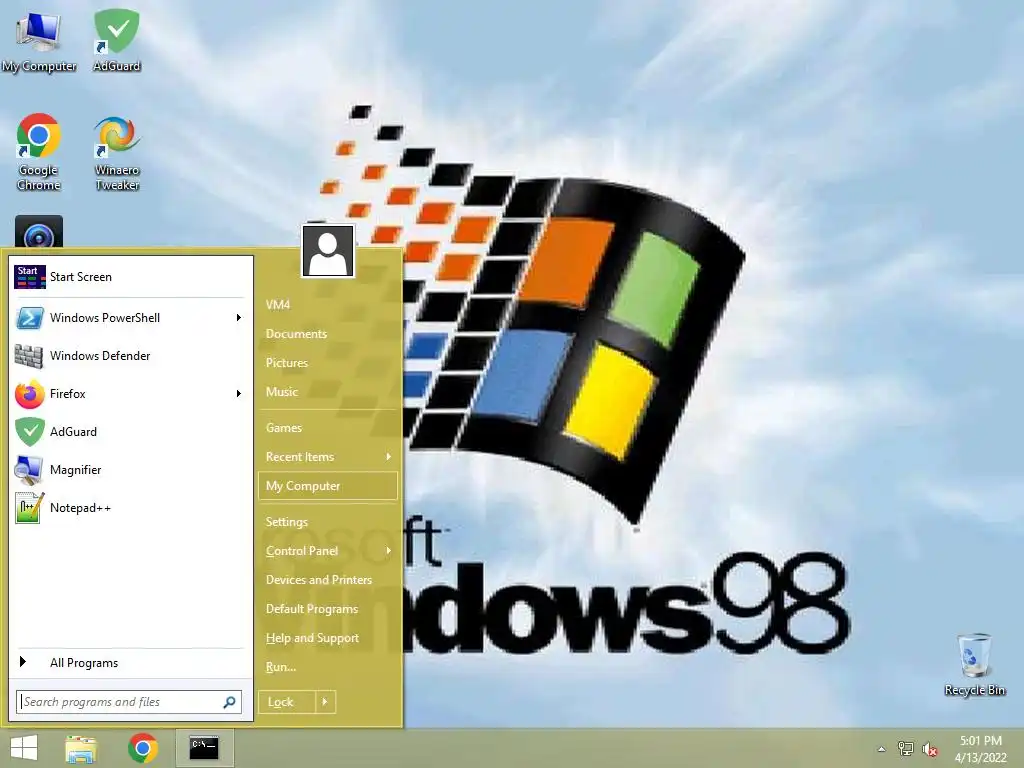Click the Lock button
Screen dimensions: 1024x768
[x=287, y=702]
